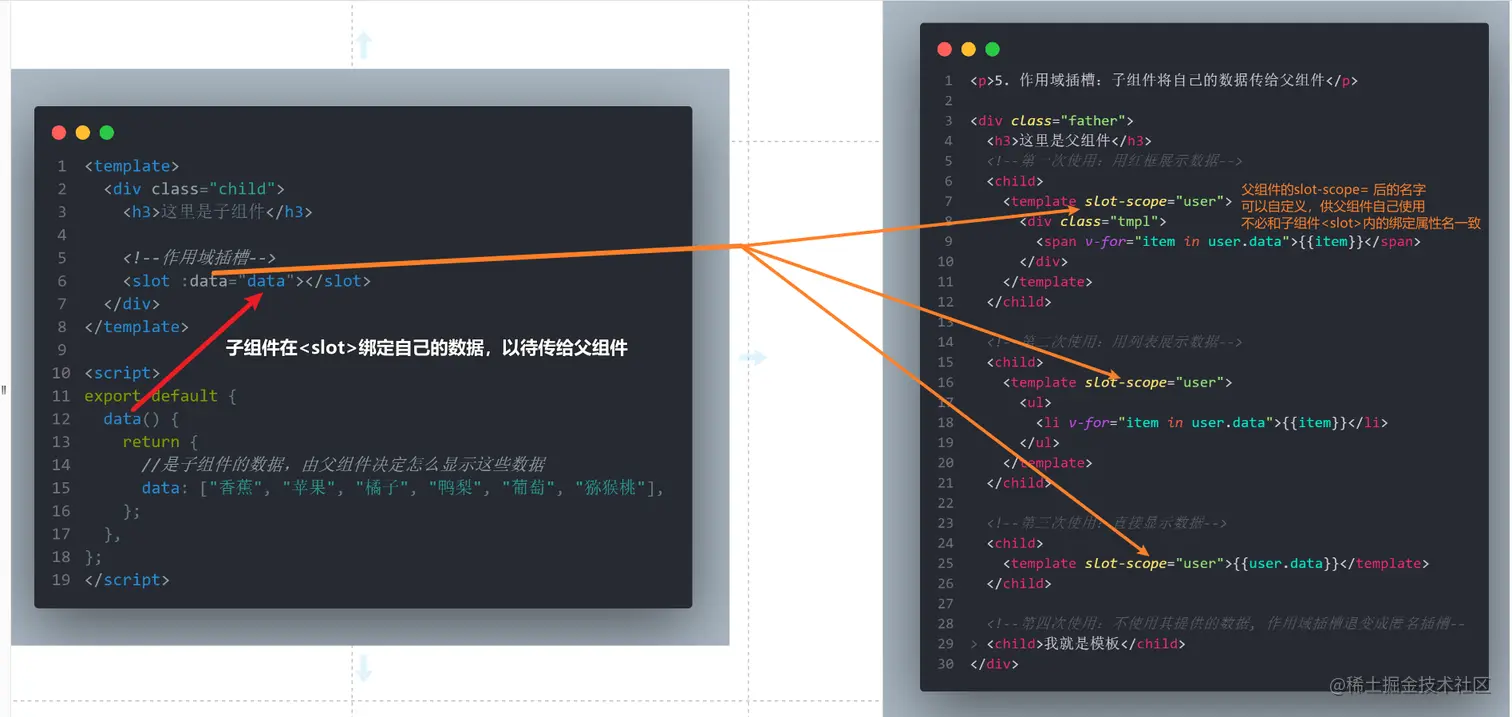This screenshot has width=1512, height=717.
Task: Click the <ul> tag on right line 17
Action: coord(1036,402)
